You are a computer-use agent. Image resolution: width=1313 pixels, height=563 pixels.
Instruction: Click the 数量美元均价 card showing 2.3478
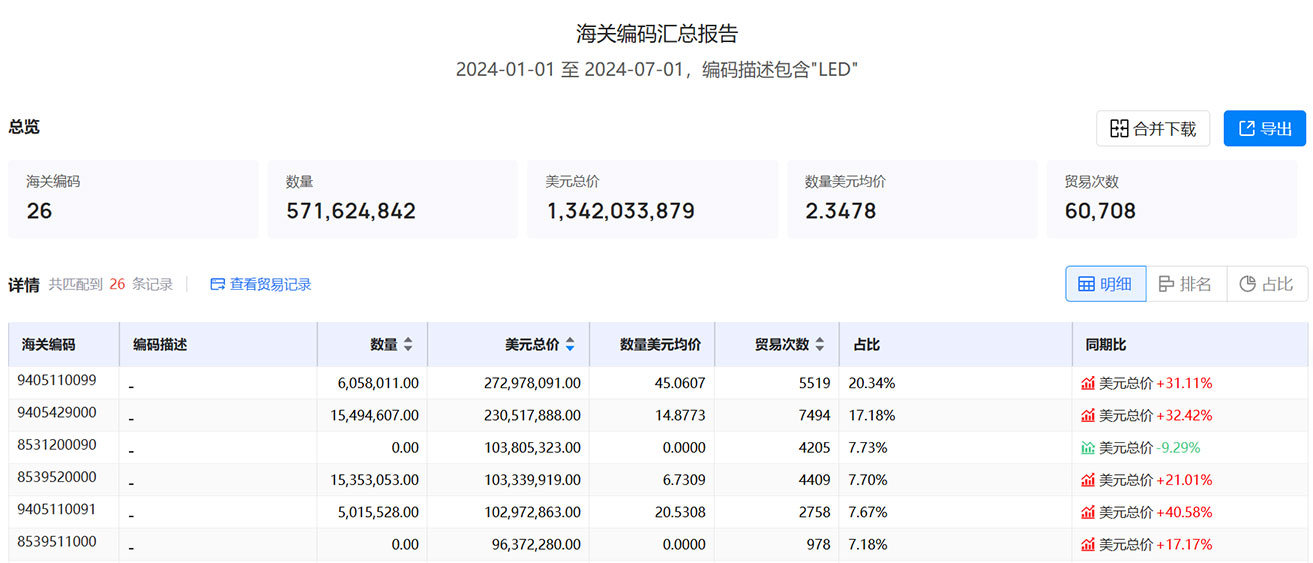click(912, 199)
